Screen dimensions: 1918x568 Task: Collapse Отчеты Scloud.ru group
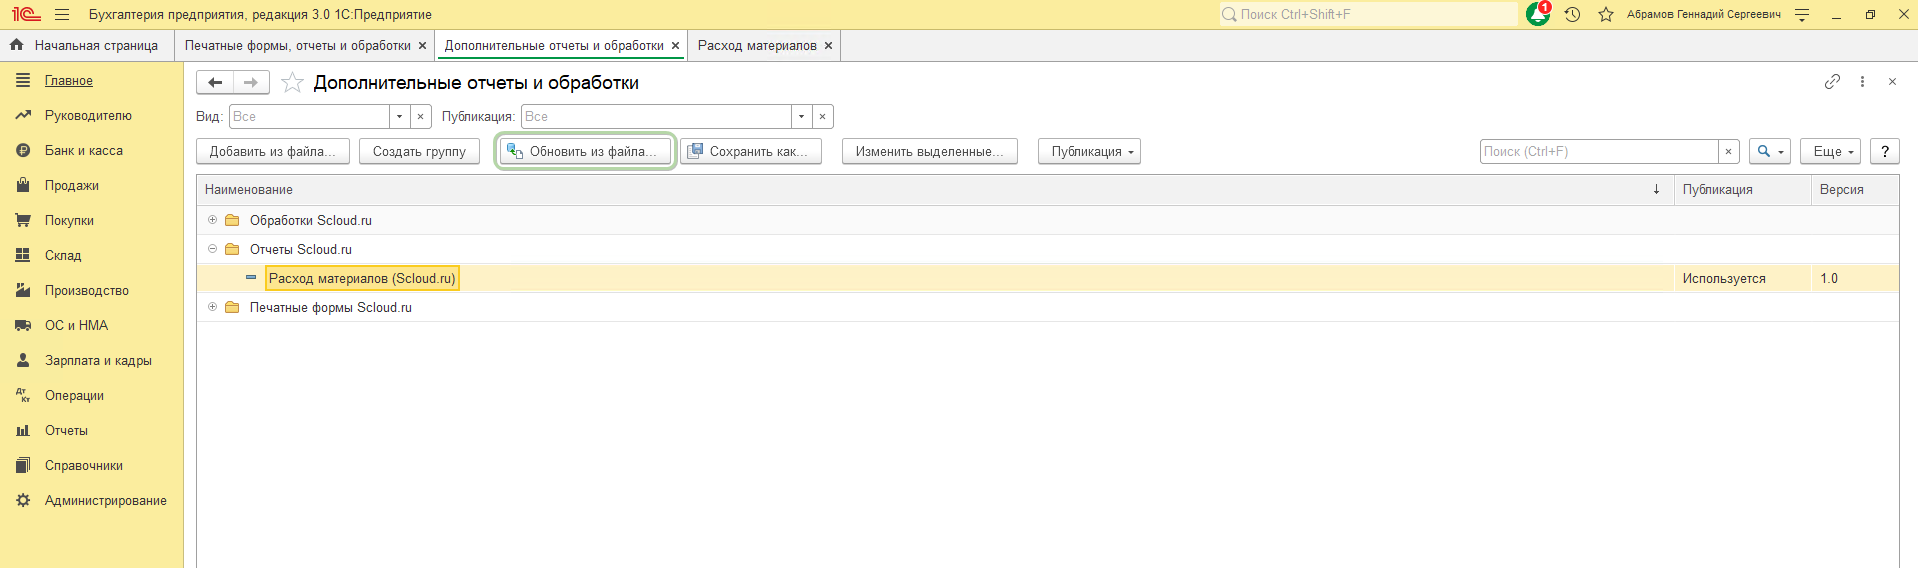(212, 249)
